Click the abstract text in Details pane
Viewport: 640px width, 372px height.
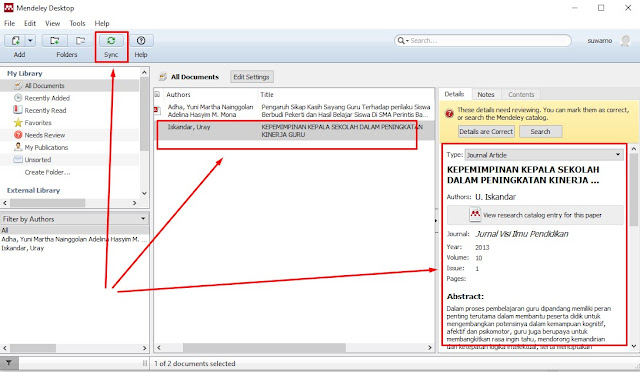click(529, 327)
